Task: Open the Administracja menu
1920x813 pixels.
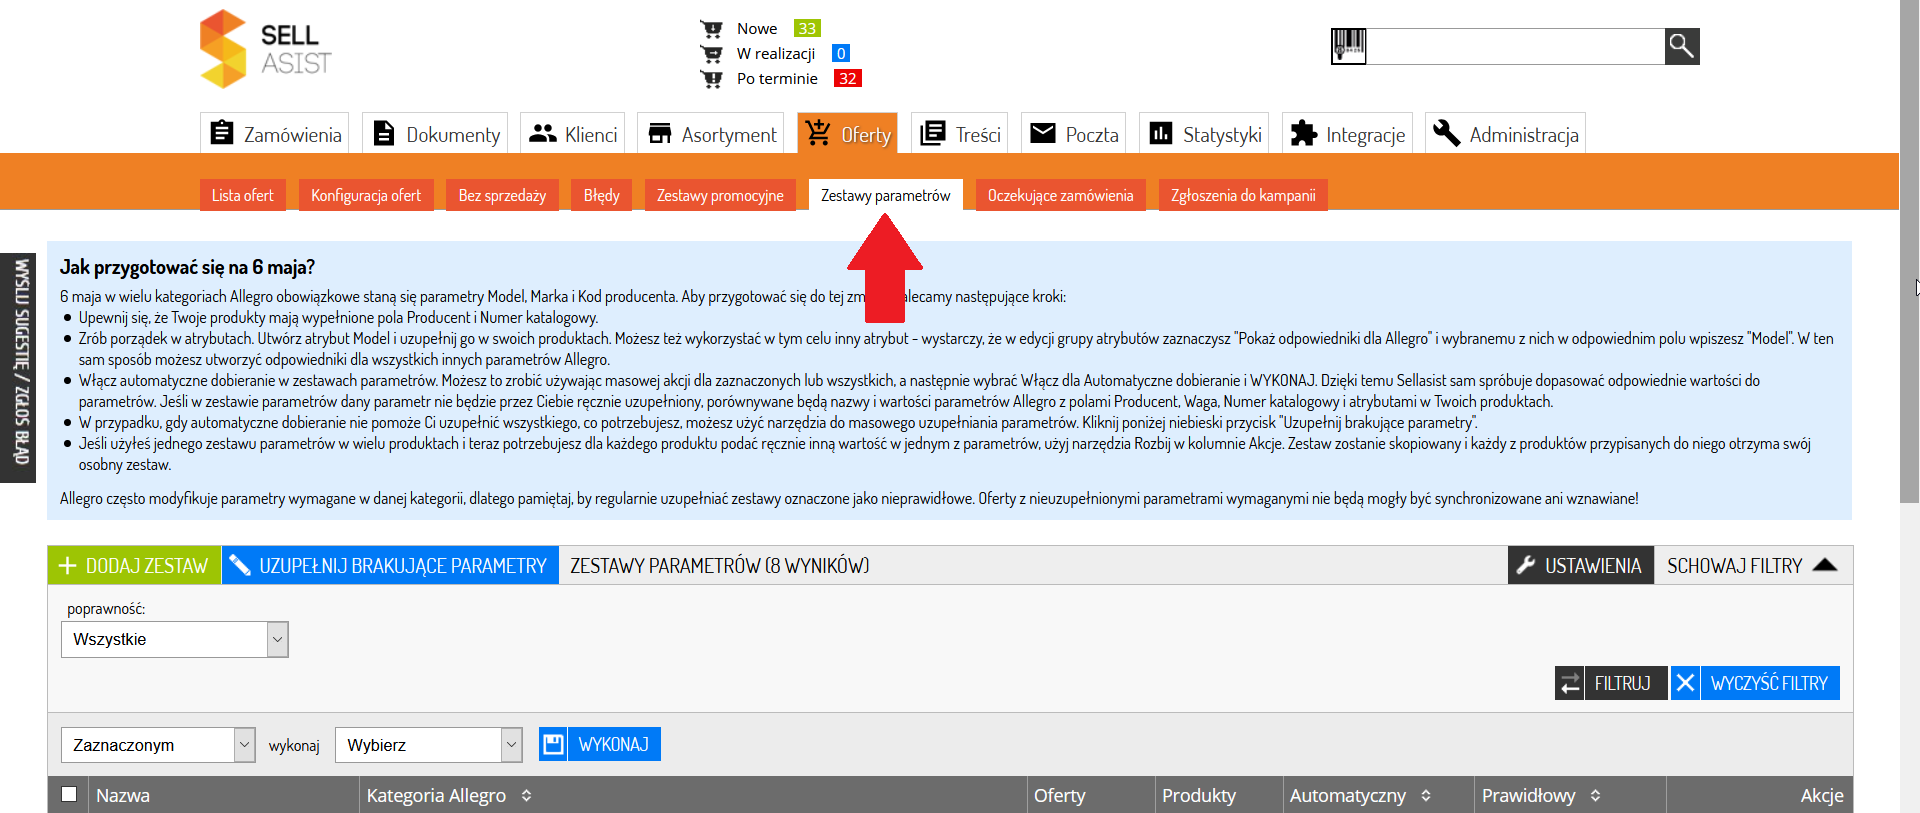Action: (x=1505, y=133)
